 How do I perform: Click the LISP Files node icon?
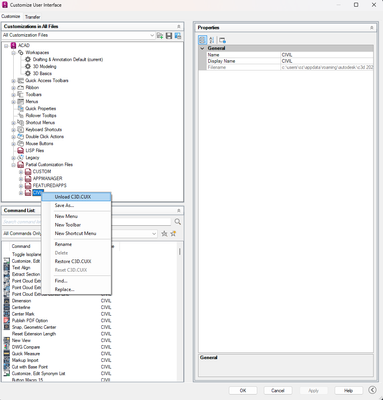click(x=21, y=151)
